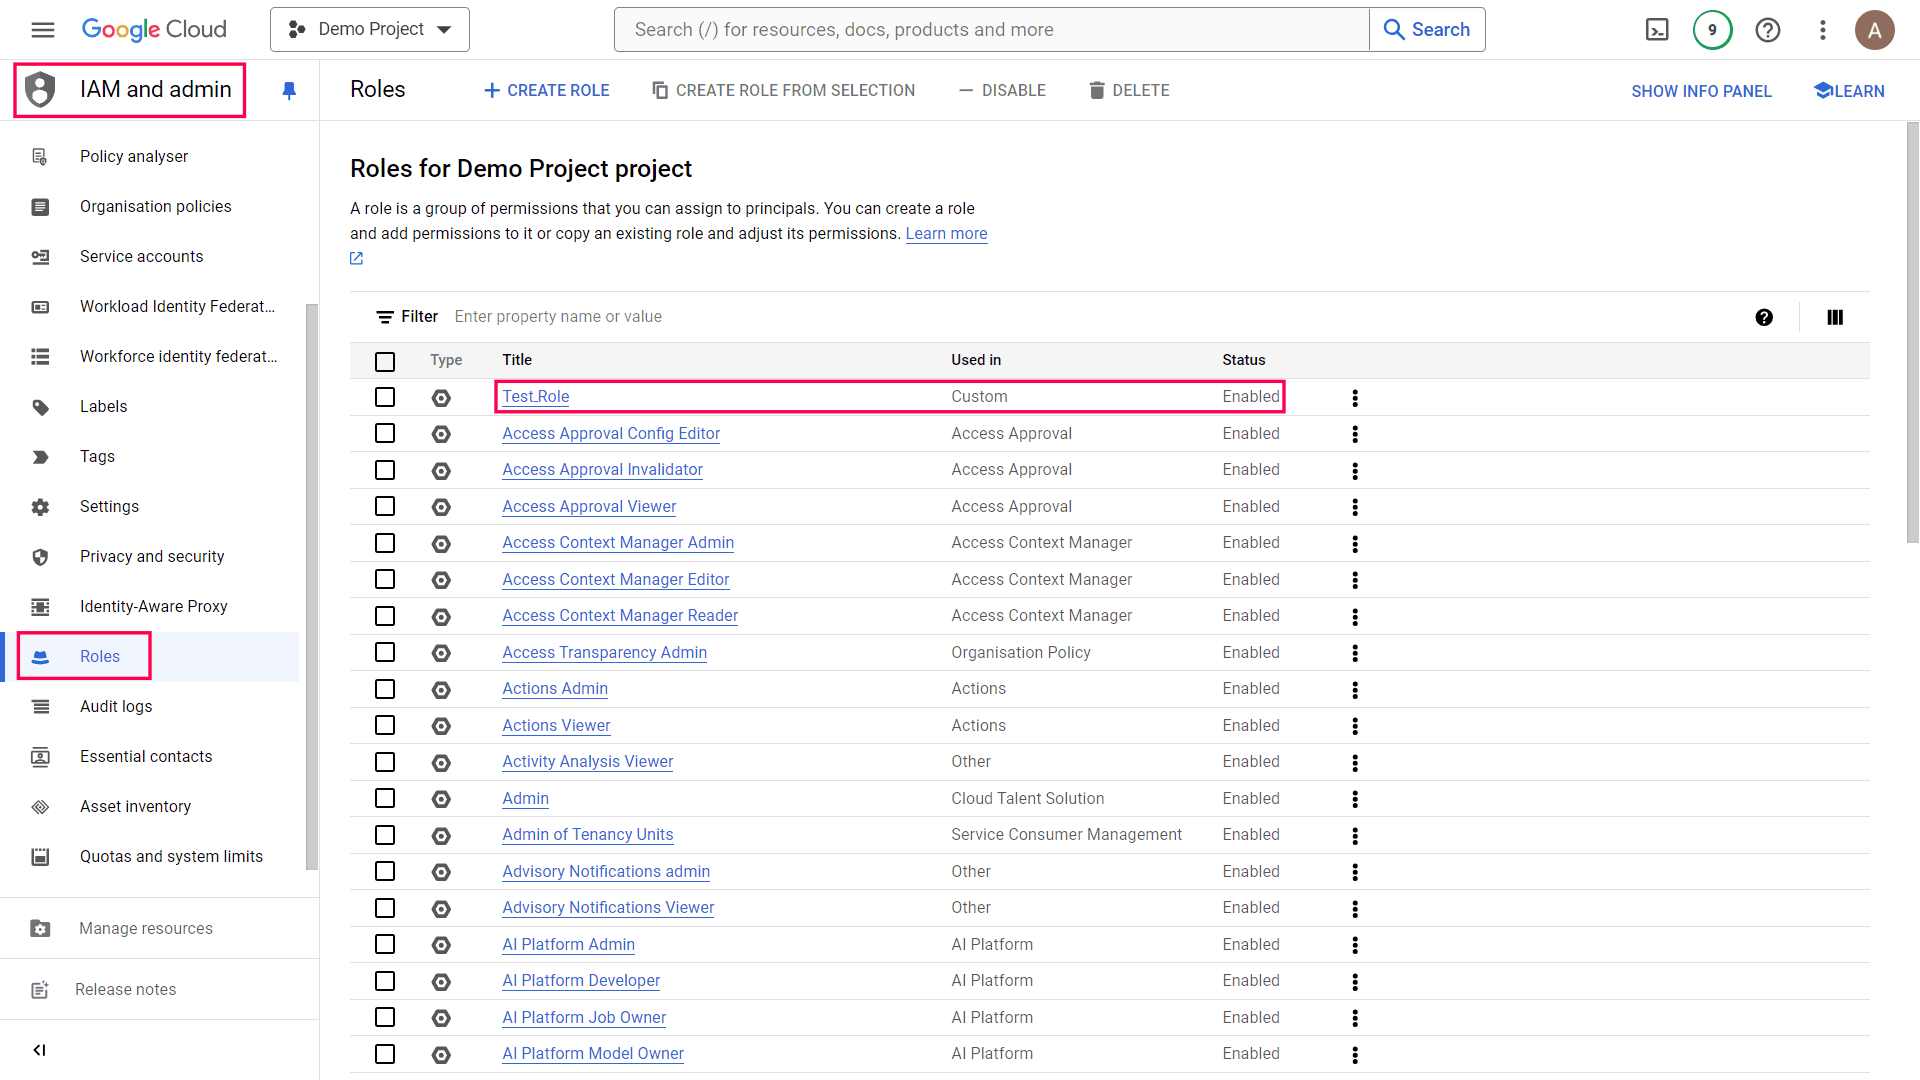Click the filter help icon

point(1764,317)
